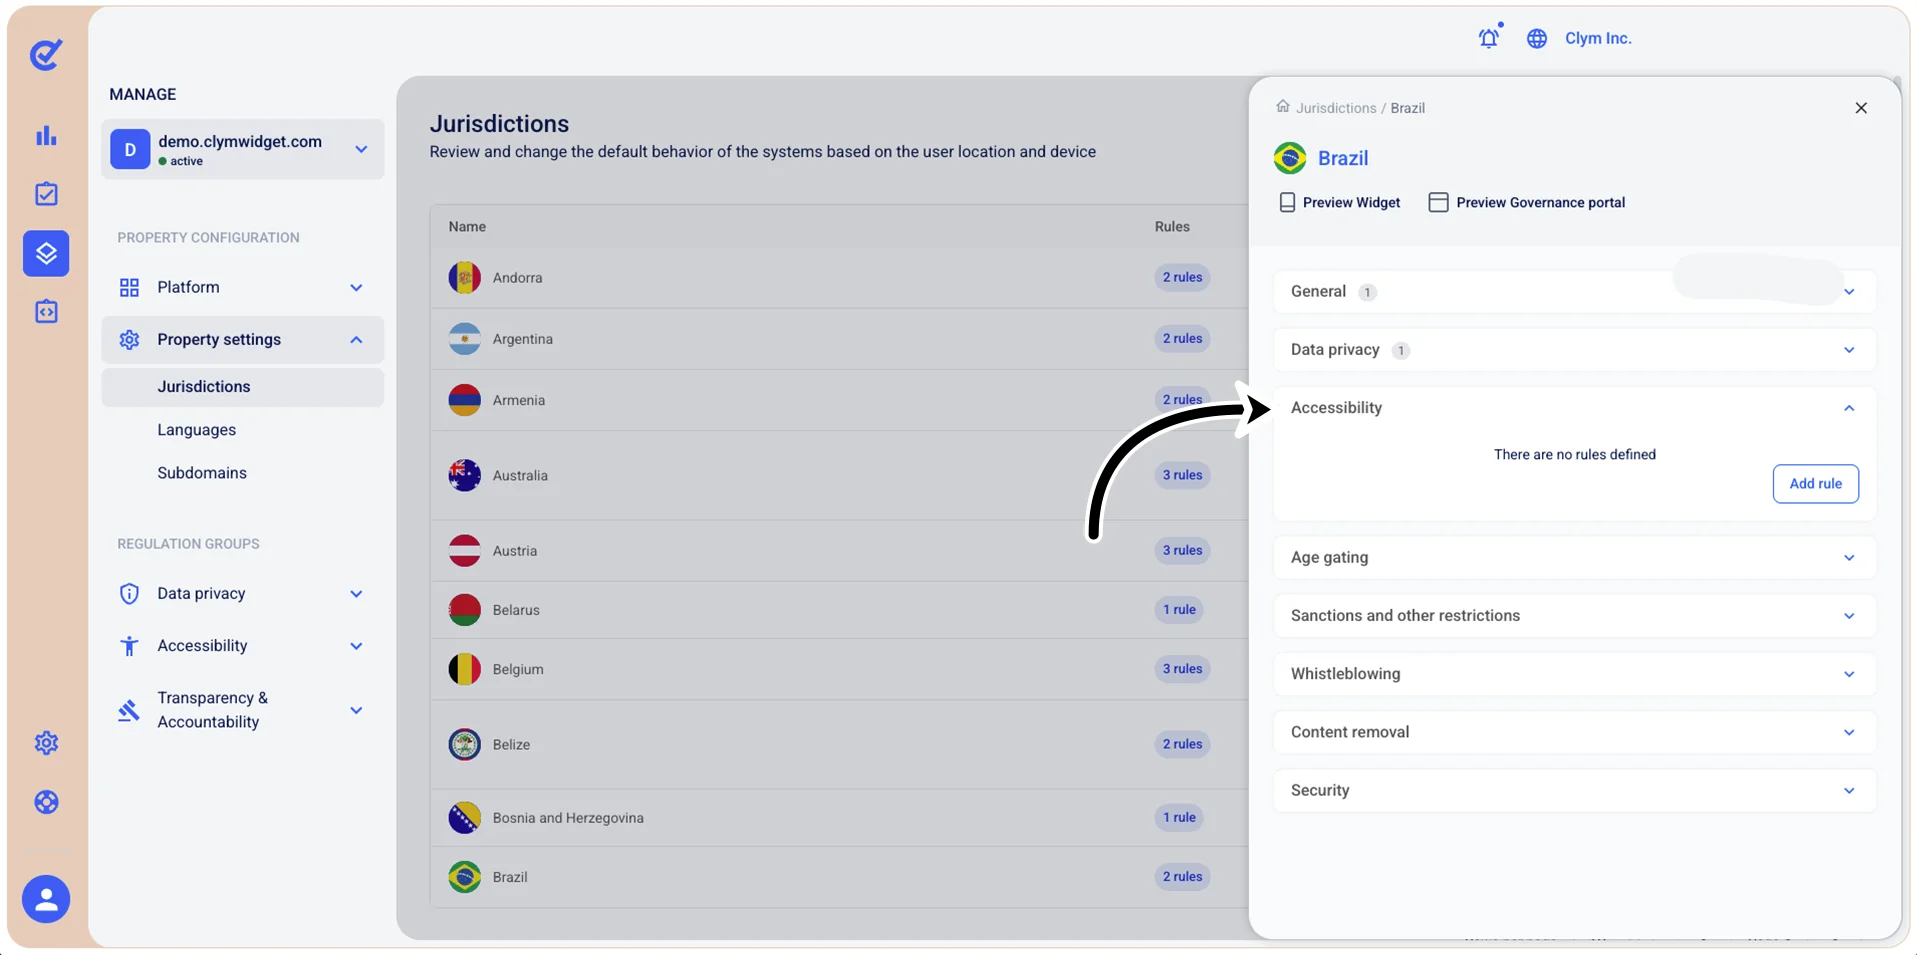Click the Property settings gear icon
The image size is (1917, 955).
click(129, 340)
